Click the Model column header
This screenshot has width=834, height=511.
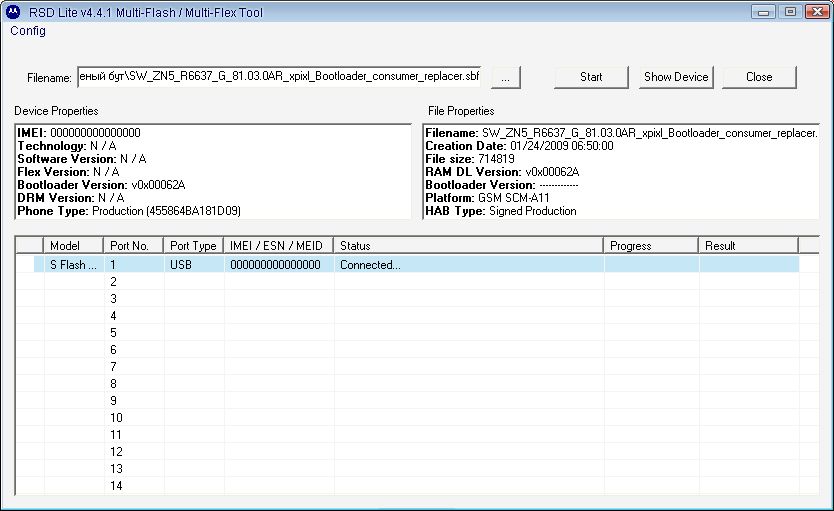tap(73, 246)
